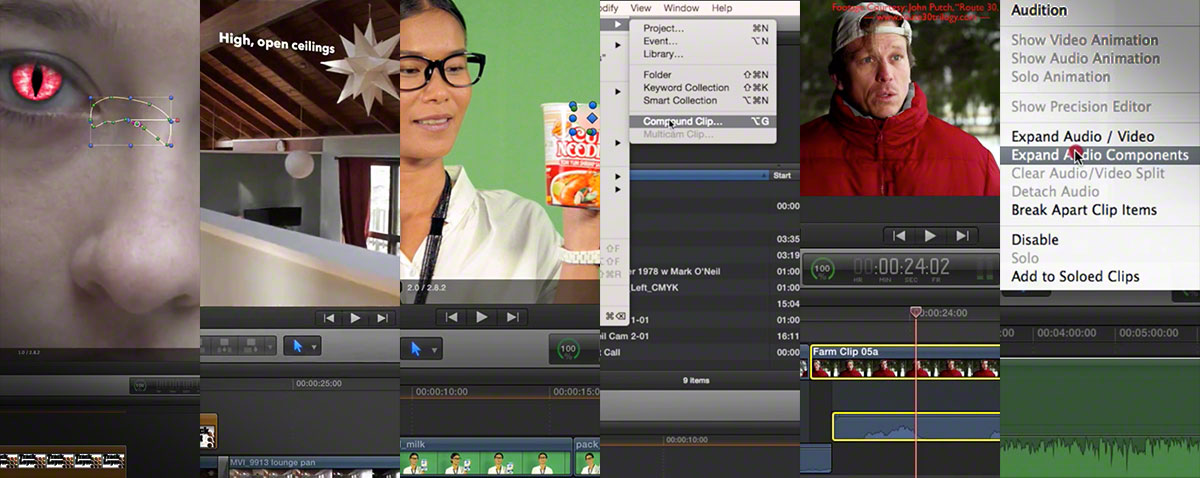Select the yellow-outlined audio clip below Farm Clip 05a

tap(916, 427)
